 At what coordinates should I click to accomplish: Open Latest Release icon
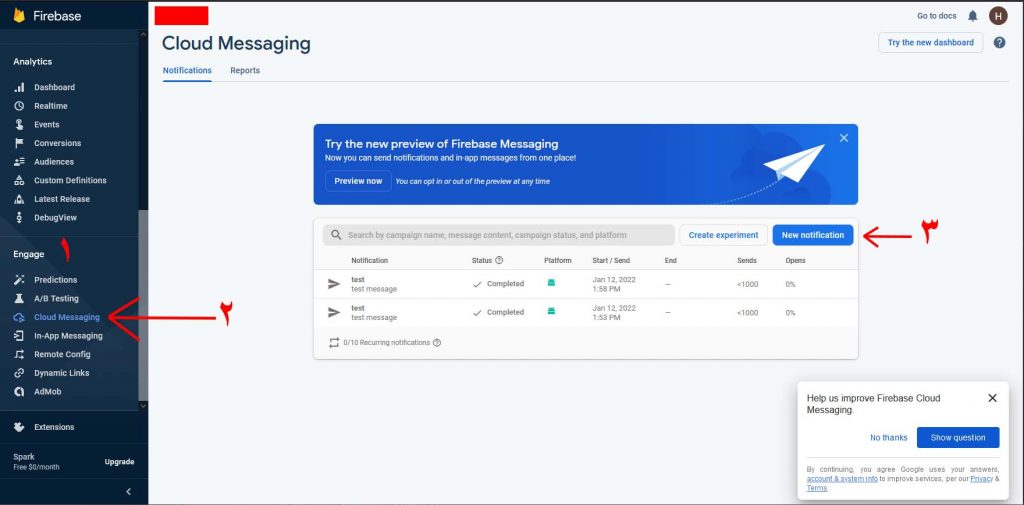click(x=20, y=199)
